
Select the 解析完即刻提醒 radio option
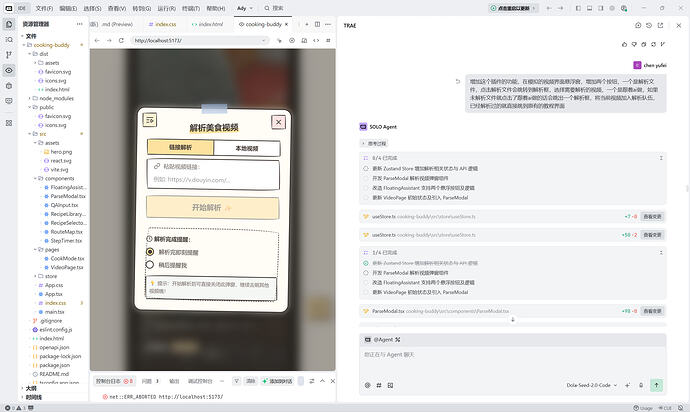pyautogui.click(x=150, y=252)
